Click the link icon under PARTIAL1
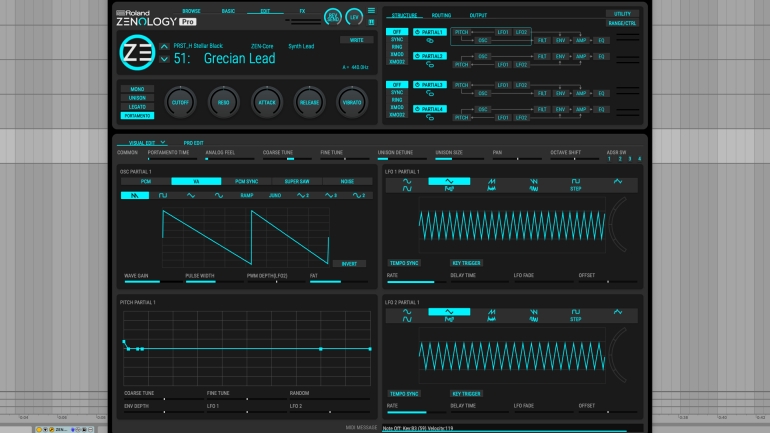This screenshot has width=770, height=433. click(x=430, y=40)
